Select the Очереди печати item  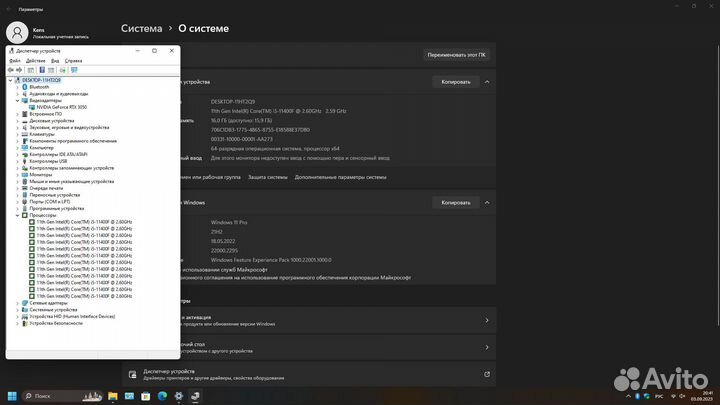pos(46,188)
